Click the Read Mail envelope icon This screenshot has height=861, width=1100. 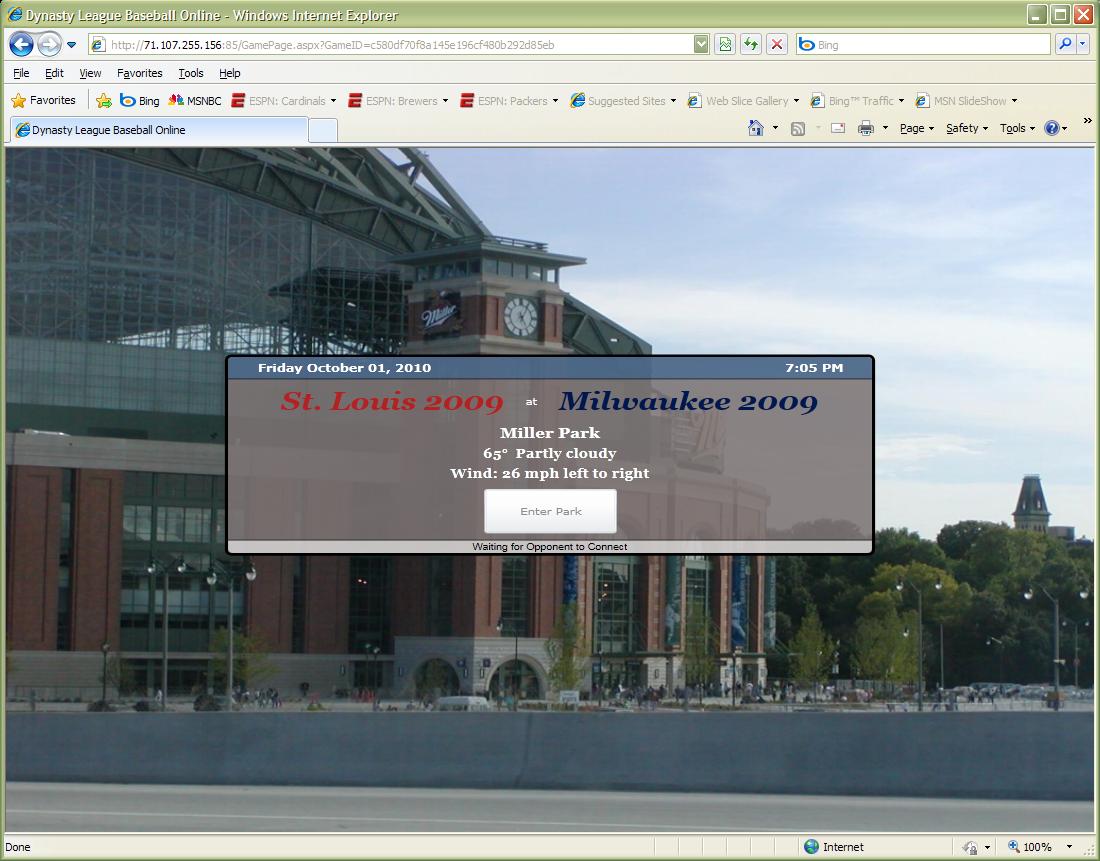tap(838, 128)
